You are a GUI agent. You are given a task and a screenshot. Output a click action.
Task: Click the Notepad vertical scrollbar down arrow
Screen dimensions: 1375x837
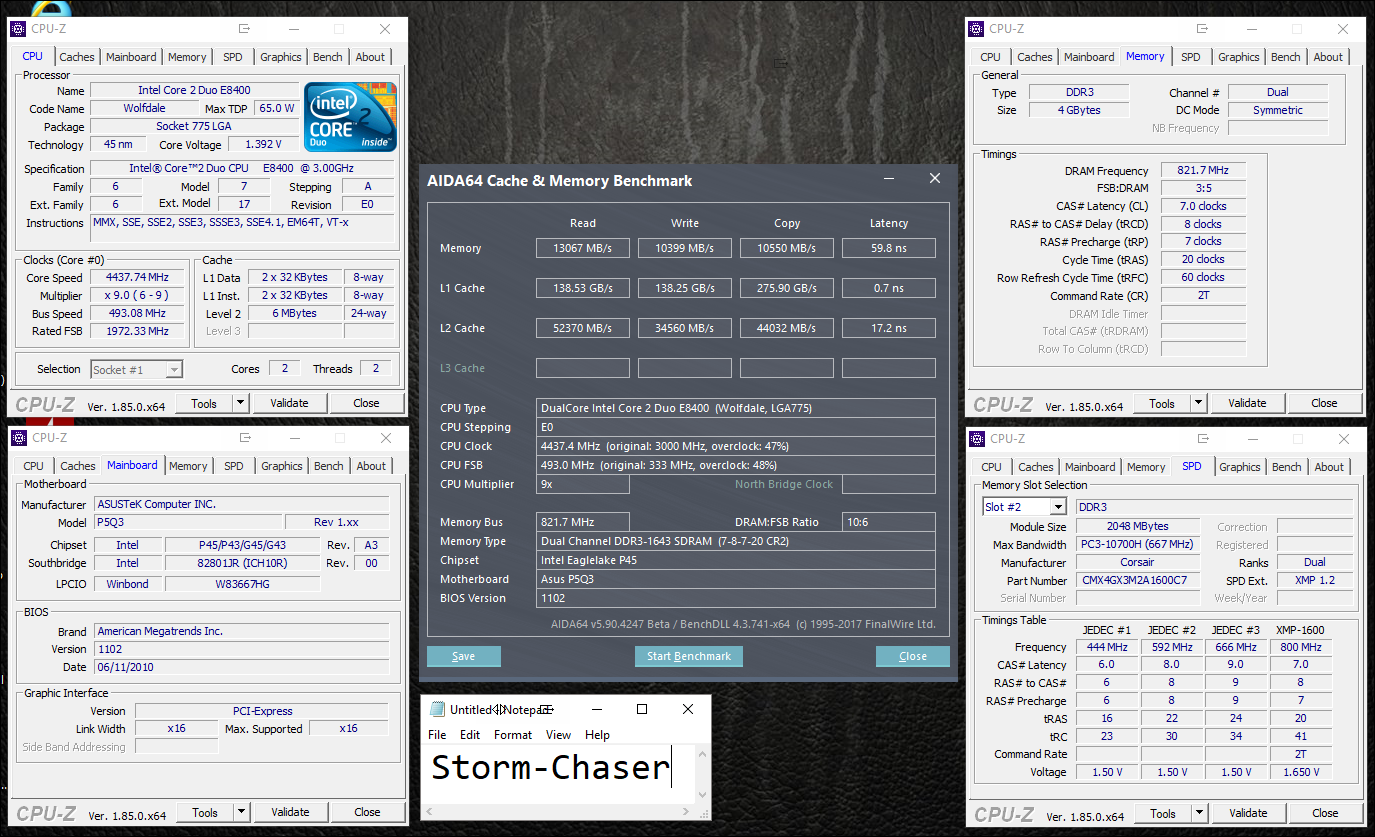703,795
